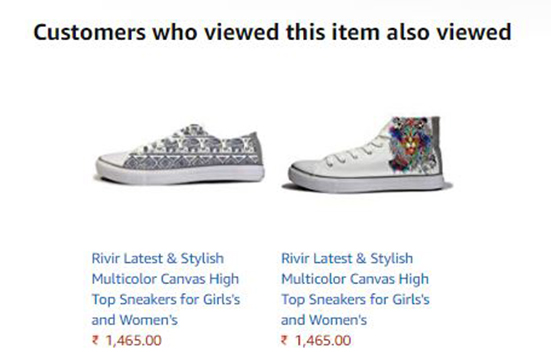Click the 'Multicolor Canvas High' text under the low-top sneaker

(166, 279)
